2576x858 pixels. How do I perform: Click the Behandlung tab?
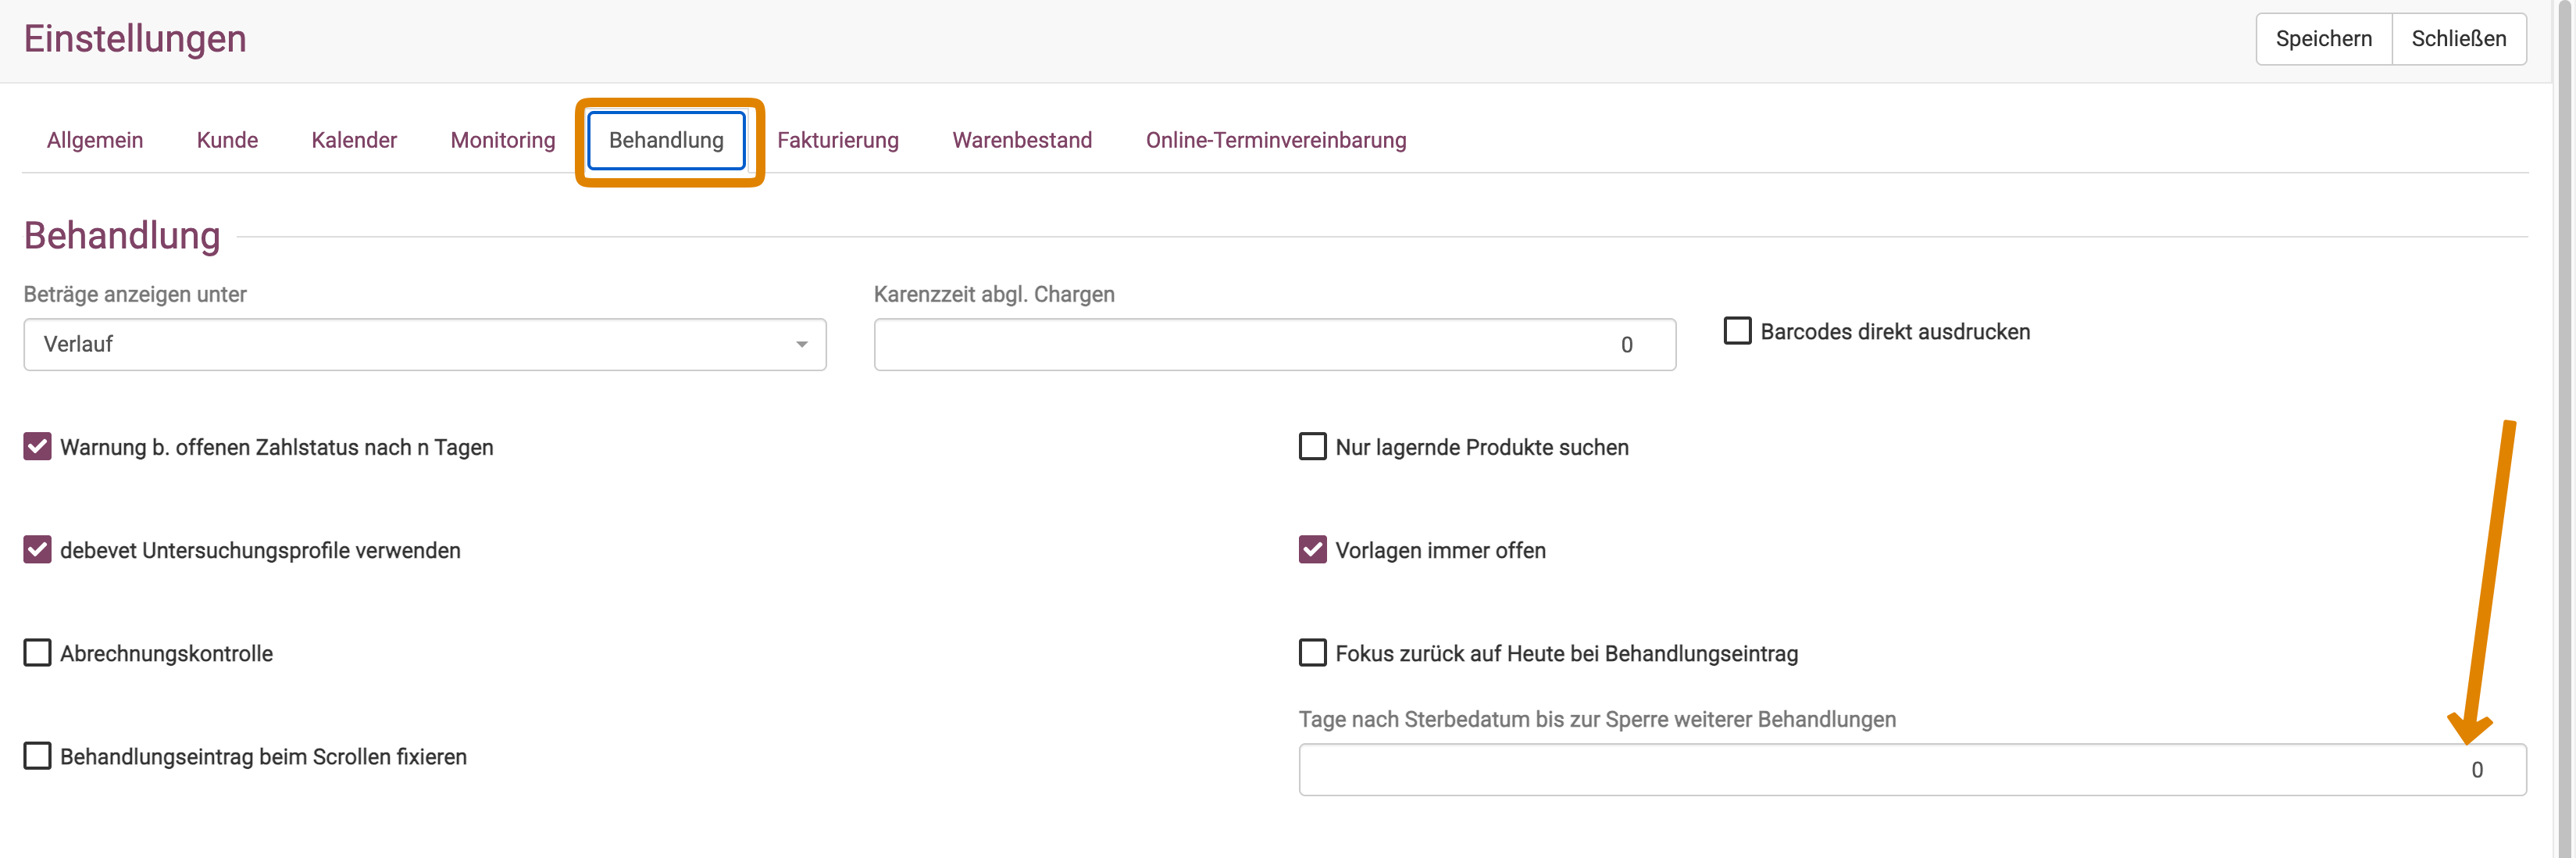point(666,140)
